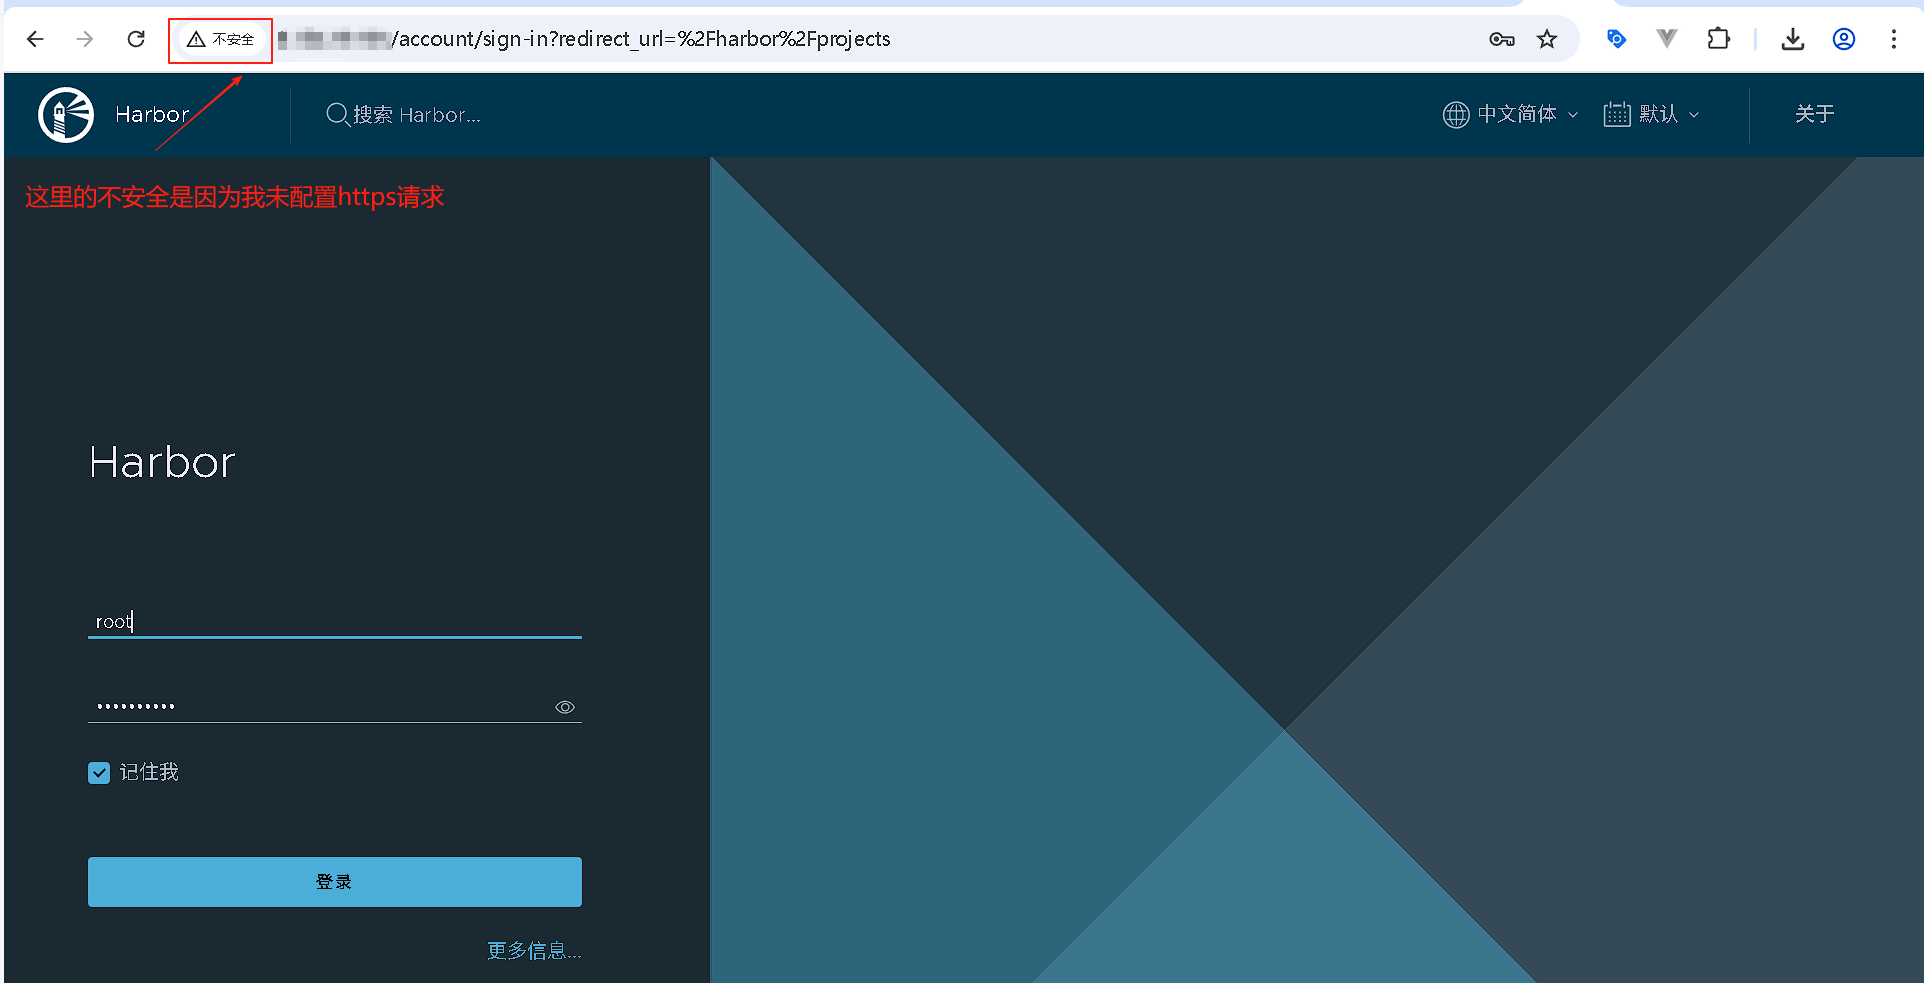The image size is (1924, 983).
Task: Click the calendar date format icon
Action: point(1617,115)
